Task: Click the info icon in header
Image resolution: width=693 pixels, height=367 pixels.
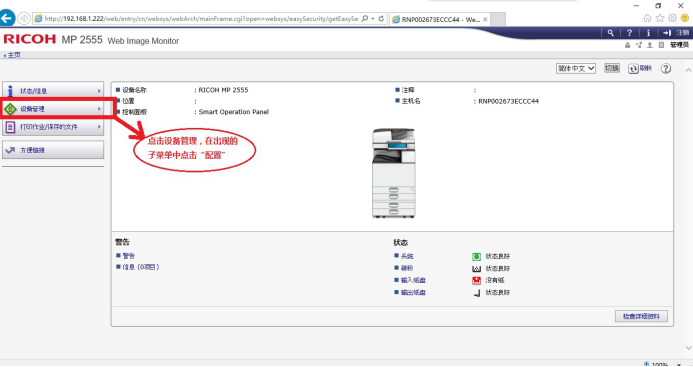Action: coord(648,33)
